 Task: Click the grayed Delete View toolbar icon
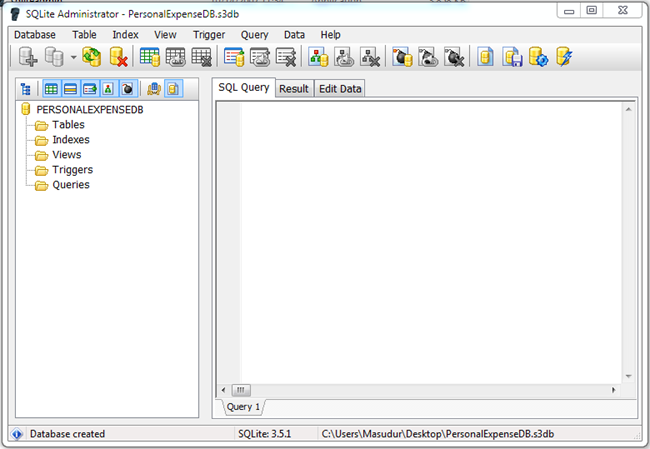point(370,56)
